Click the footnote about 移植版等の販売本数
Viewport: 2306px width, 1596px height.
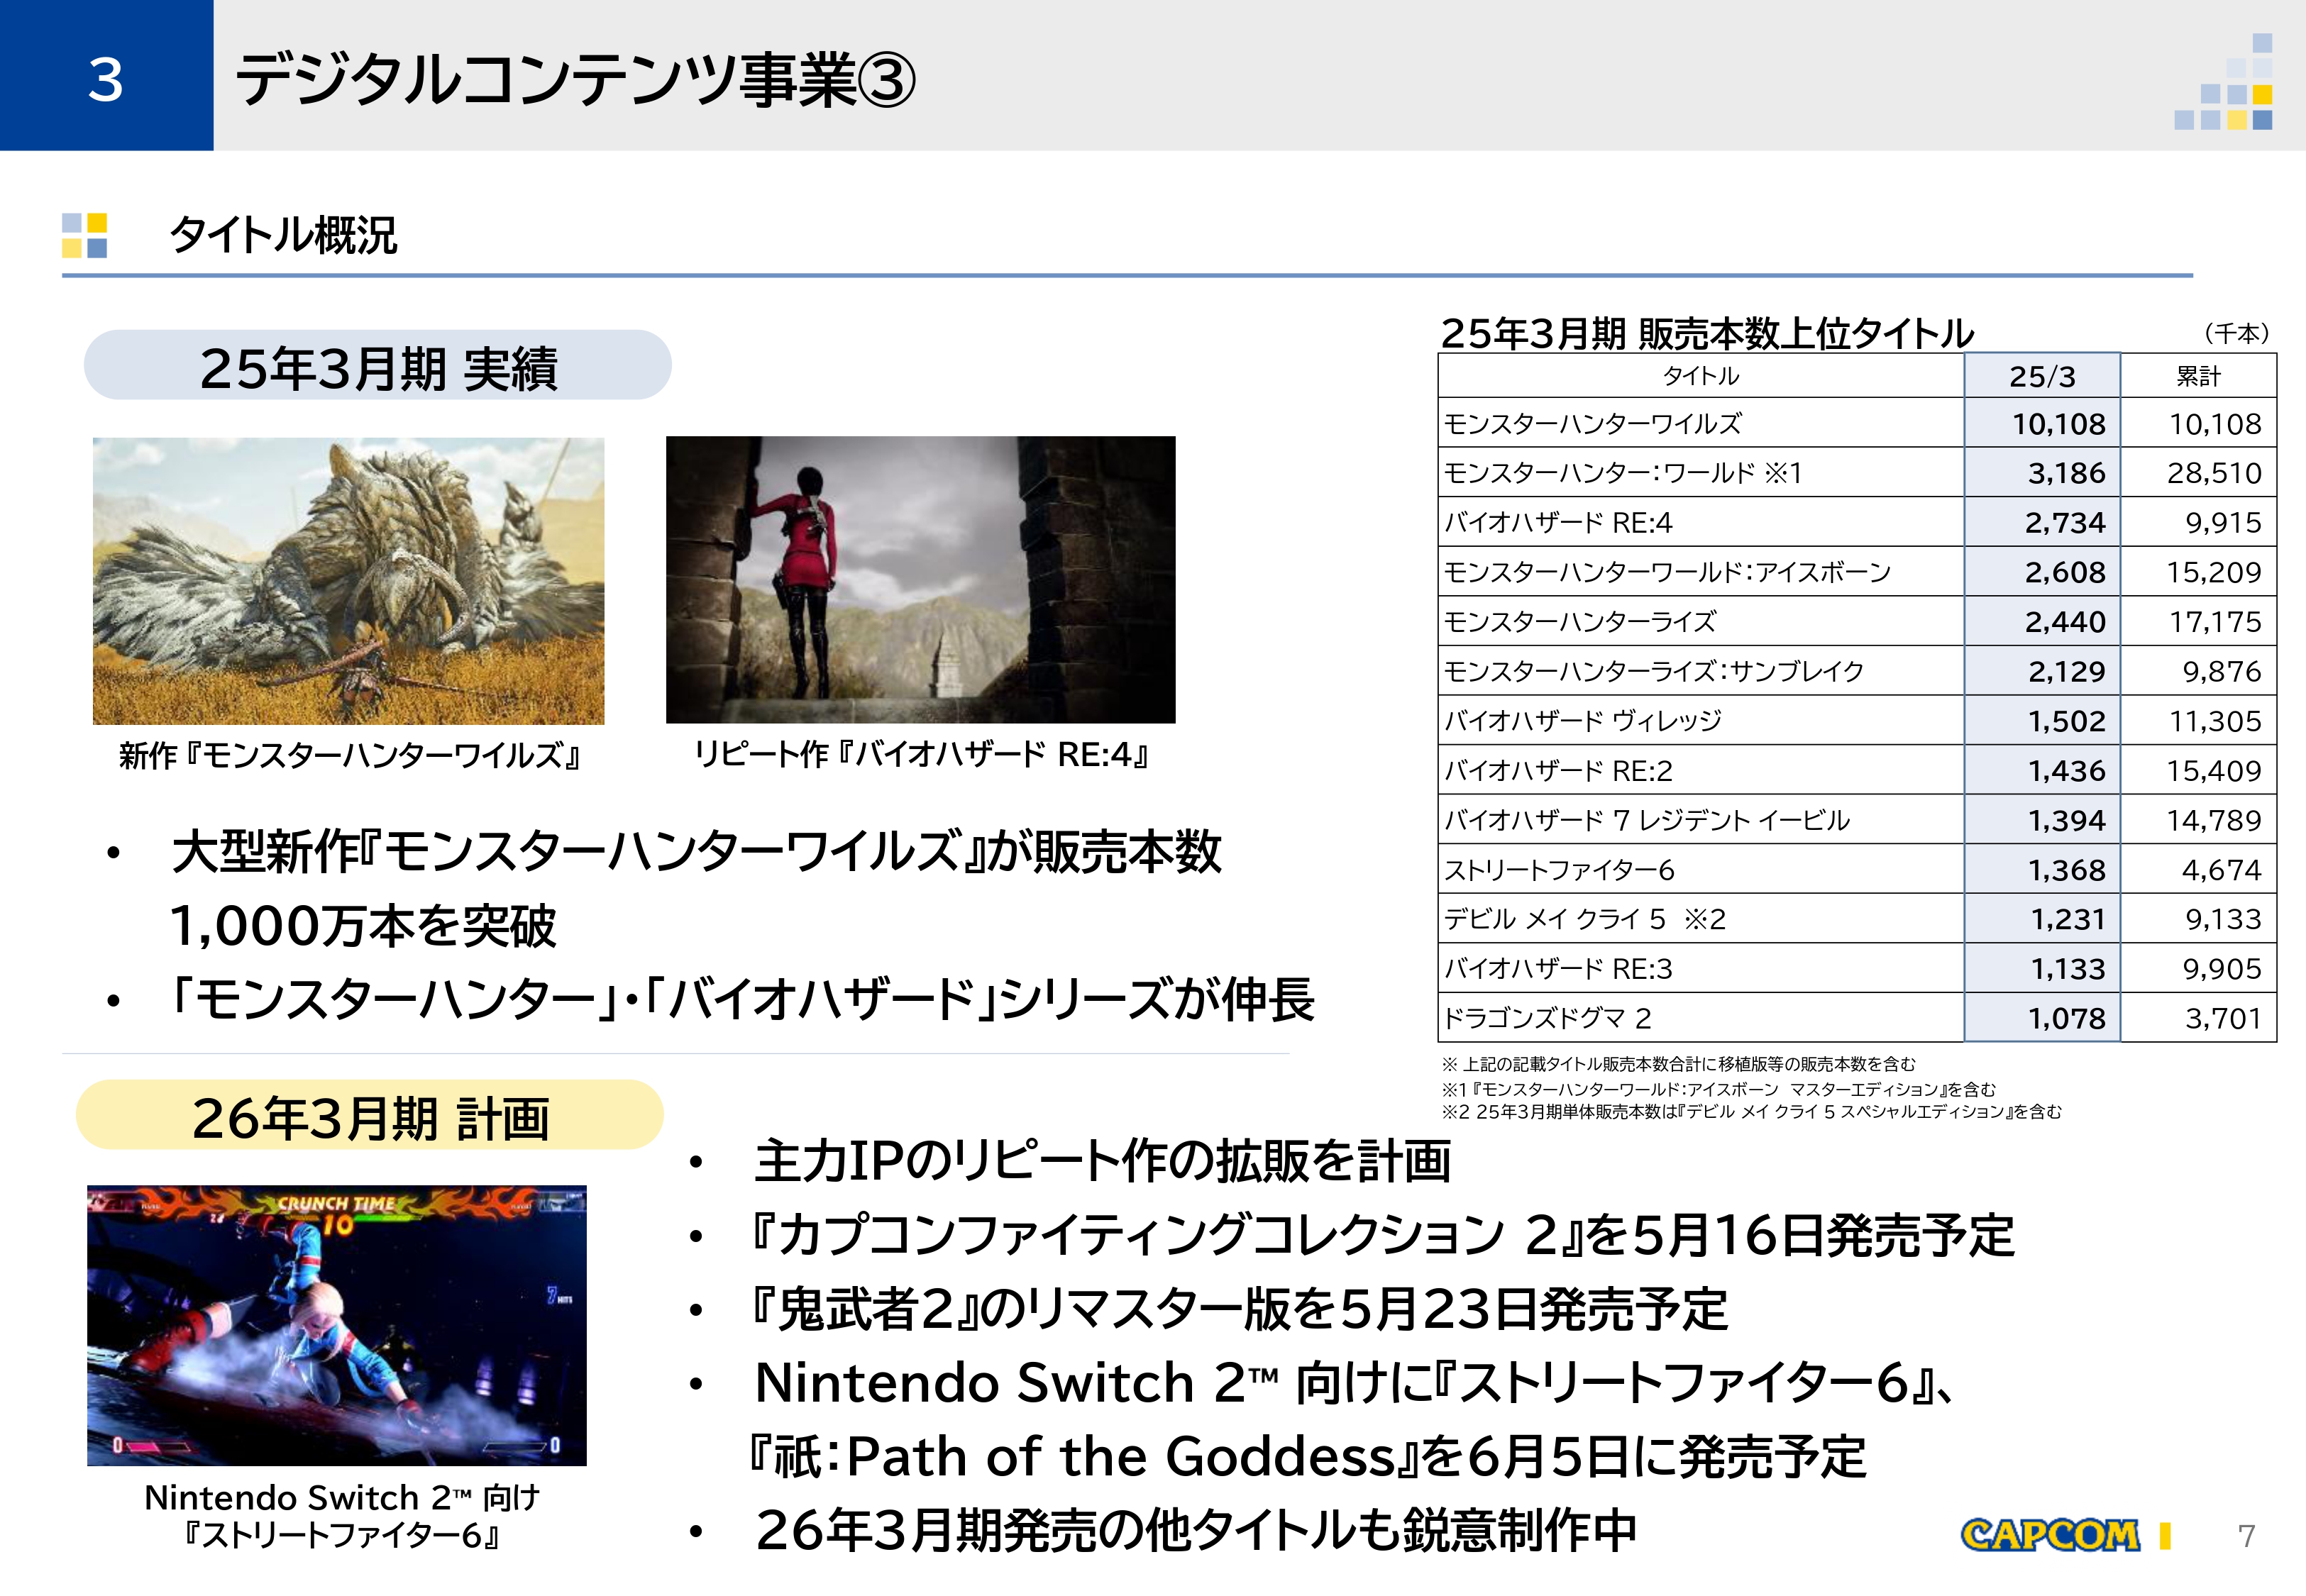pos(1679,1064)
